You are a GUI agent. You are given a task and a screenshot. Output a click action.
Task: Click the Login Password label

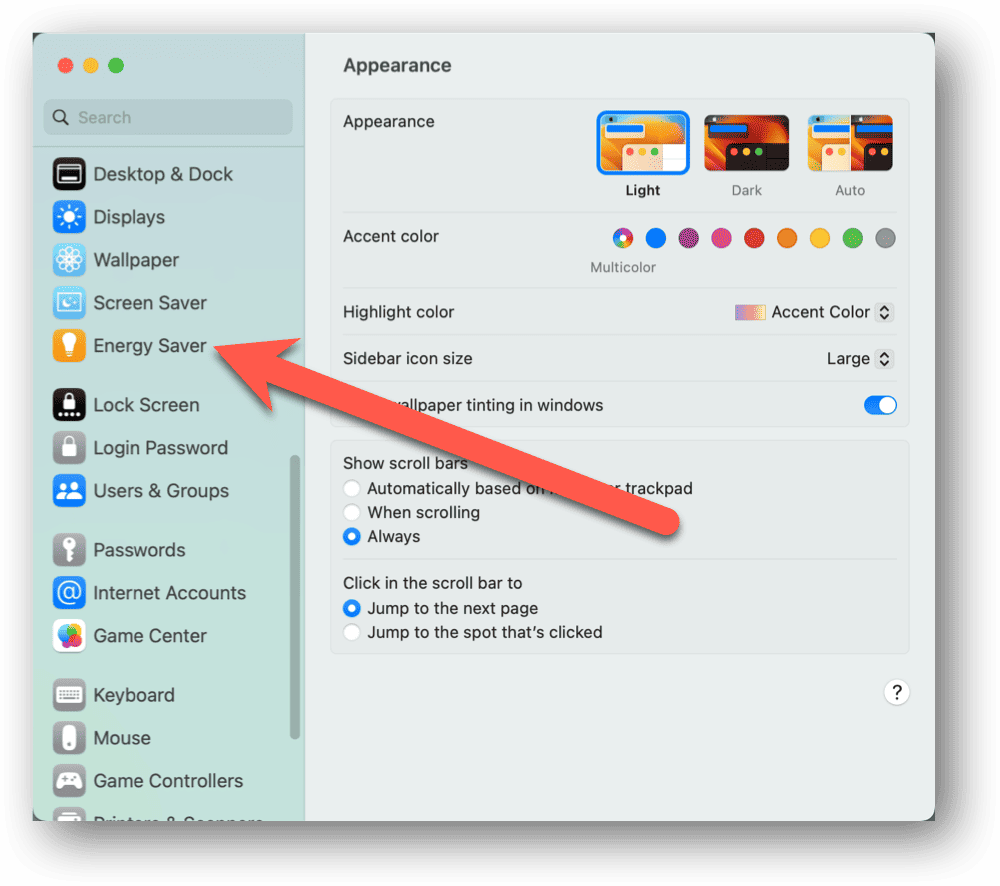161,448
